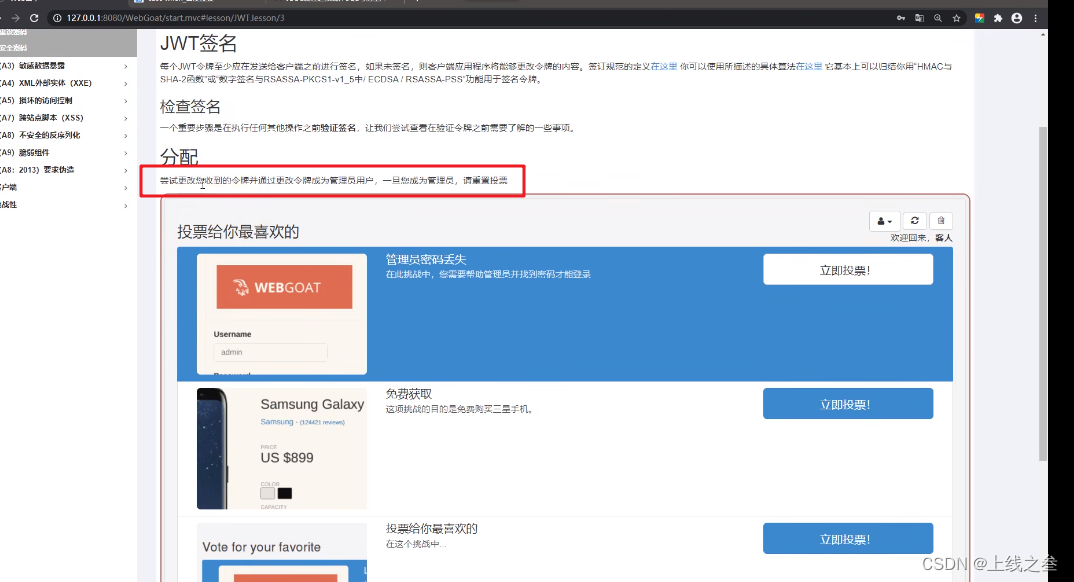Click the Chrome profile avatar icon
This screenshot has width=1074, height=582.
tap(1015, 18)
